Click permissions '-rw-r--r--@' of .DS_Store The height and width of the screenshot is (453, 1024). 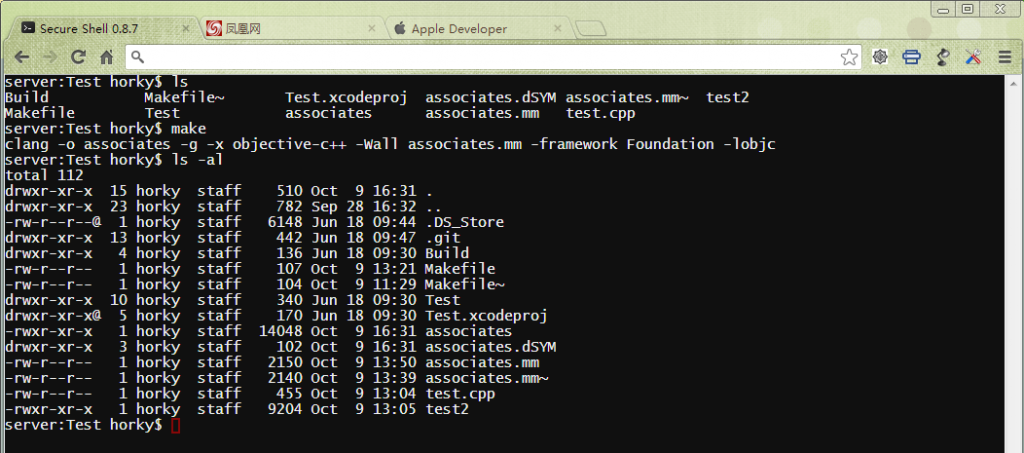pyautogui.click(x=52, y=223)
